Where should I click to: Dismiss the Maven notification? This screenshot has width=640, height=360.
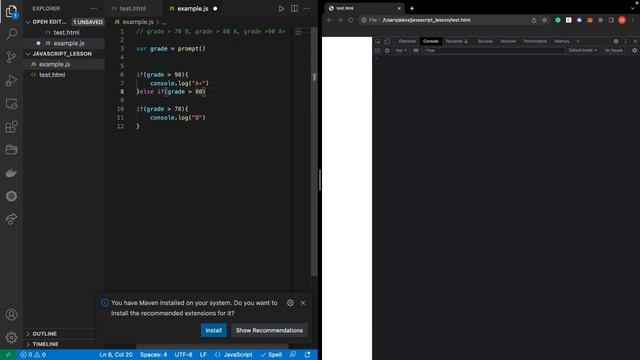pos(303,303)
